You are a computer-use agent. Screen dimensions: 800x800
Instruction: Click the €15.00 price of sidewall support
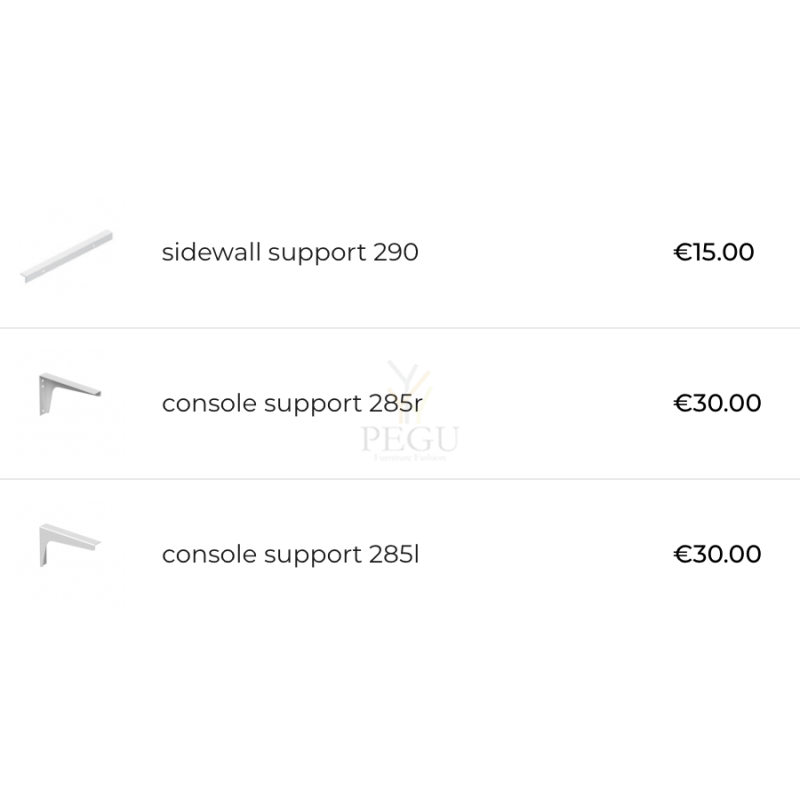(x=713, y=252)
